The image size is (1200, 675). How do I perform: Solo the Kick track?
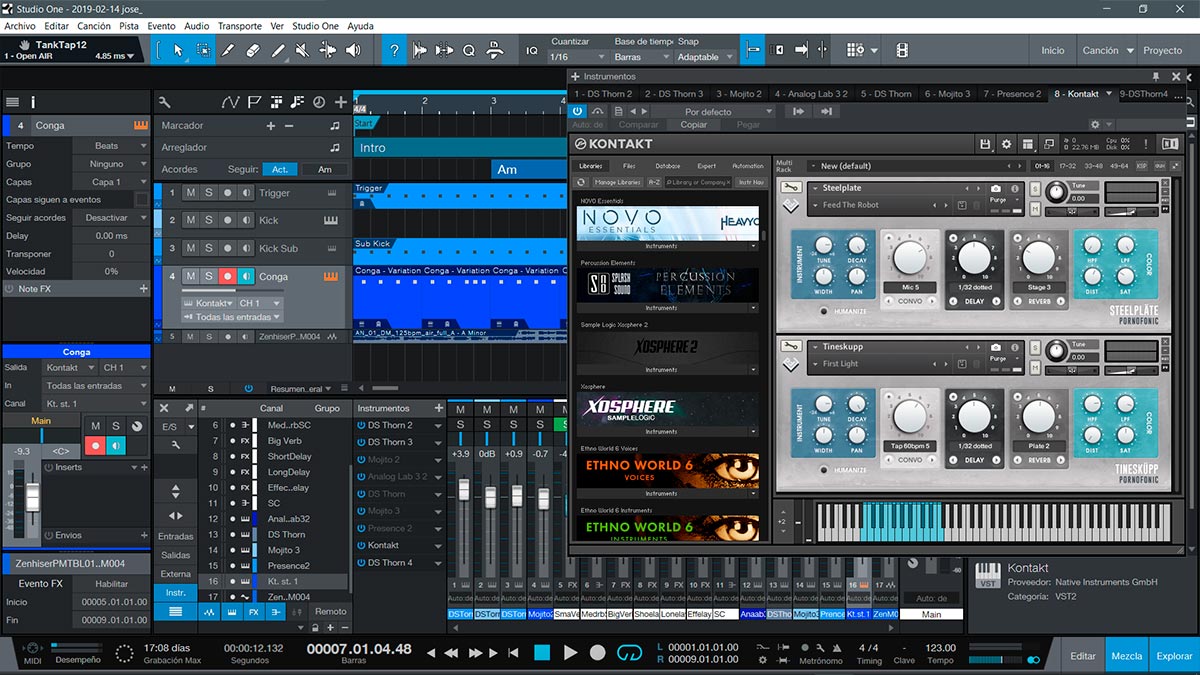[x=209, y=220]
